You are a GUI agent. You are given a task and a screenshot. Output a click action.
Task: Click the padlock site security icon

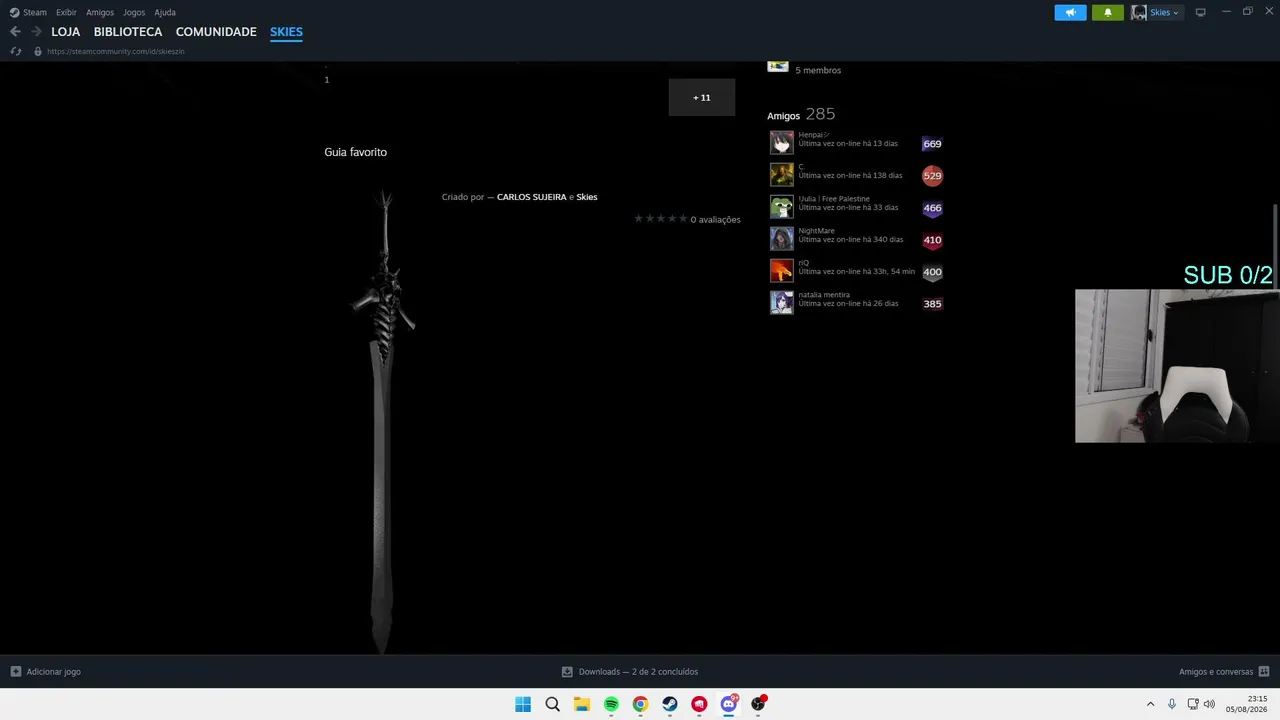click(x=38, y=51)
